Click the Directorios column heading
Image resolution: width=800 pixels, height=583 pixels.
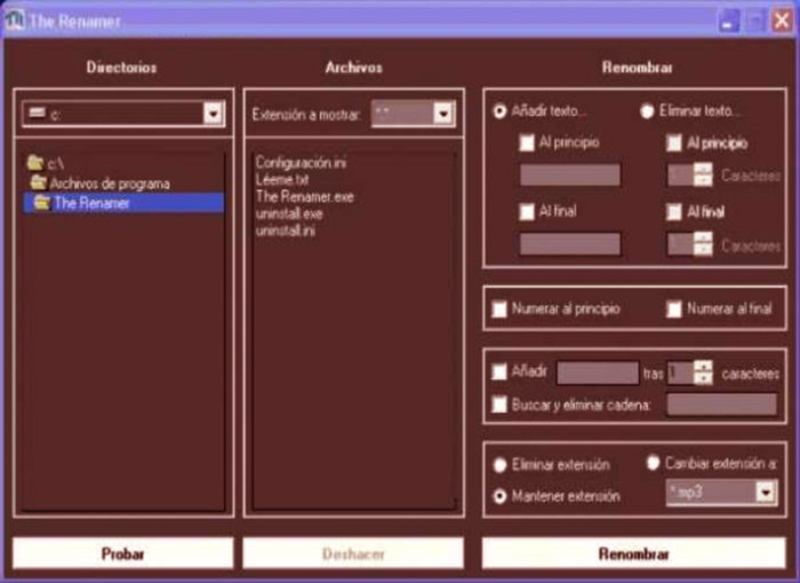(x=121, y=67)
